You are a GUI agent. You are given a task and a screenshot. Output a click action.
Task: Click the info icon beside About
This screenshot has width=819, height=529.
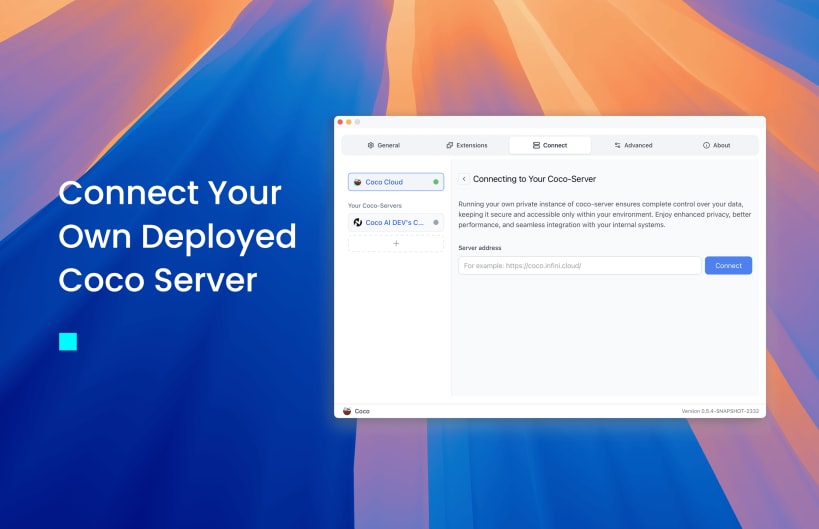(706, 145)
